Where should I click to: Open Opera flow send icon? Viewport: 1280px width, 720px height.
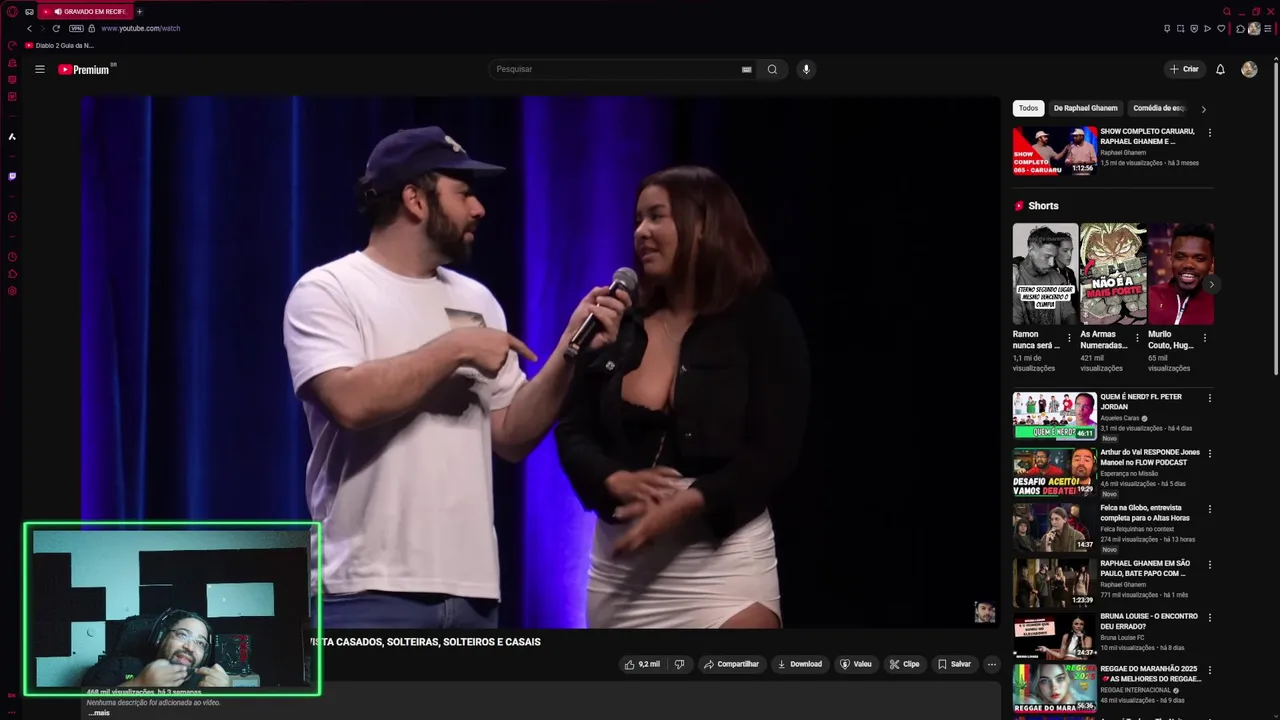tap(1207, 28)
